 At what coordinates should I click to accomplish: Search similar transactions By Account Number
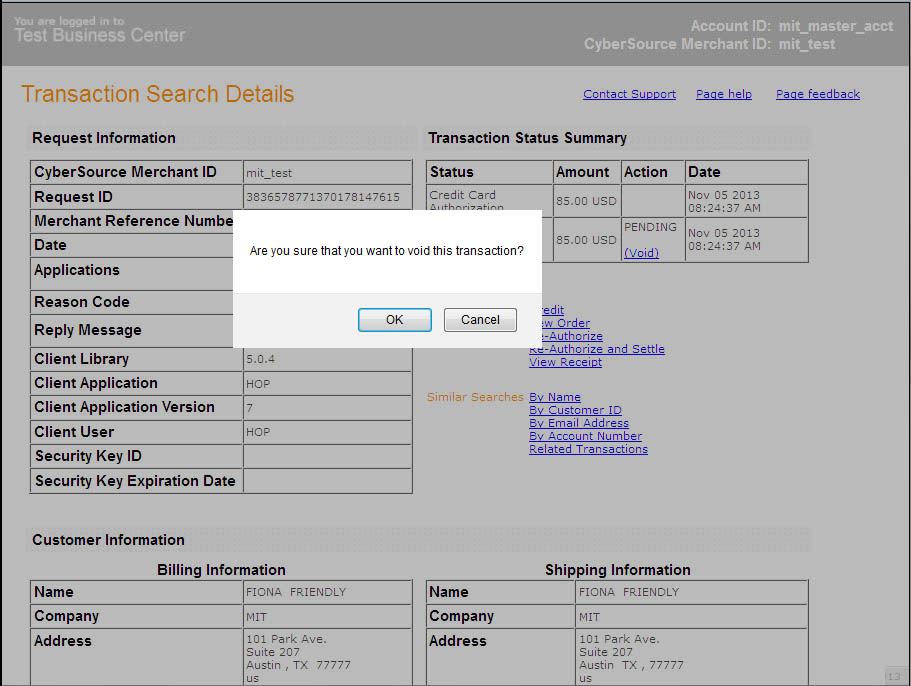click(x=585, y=436)
